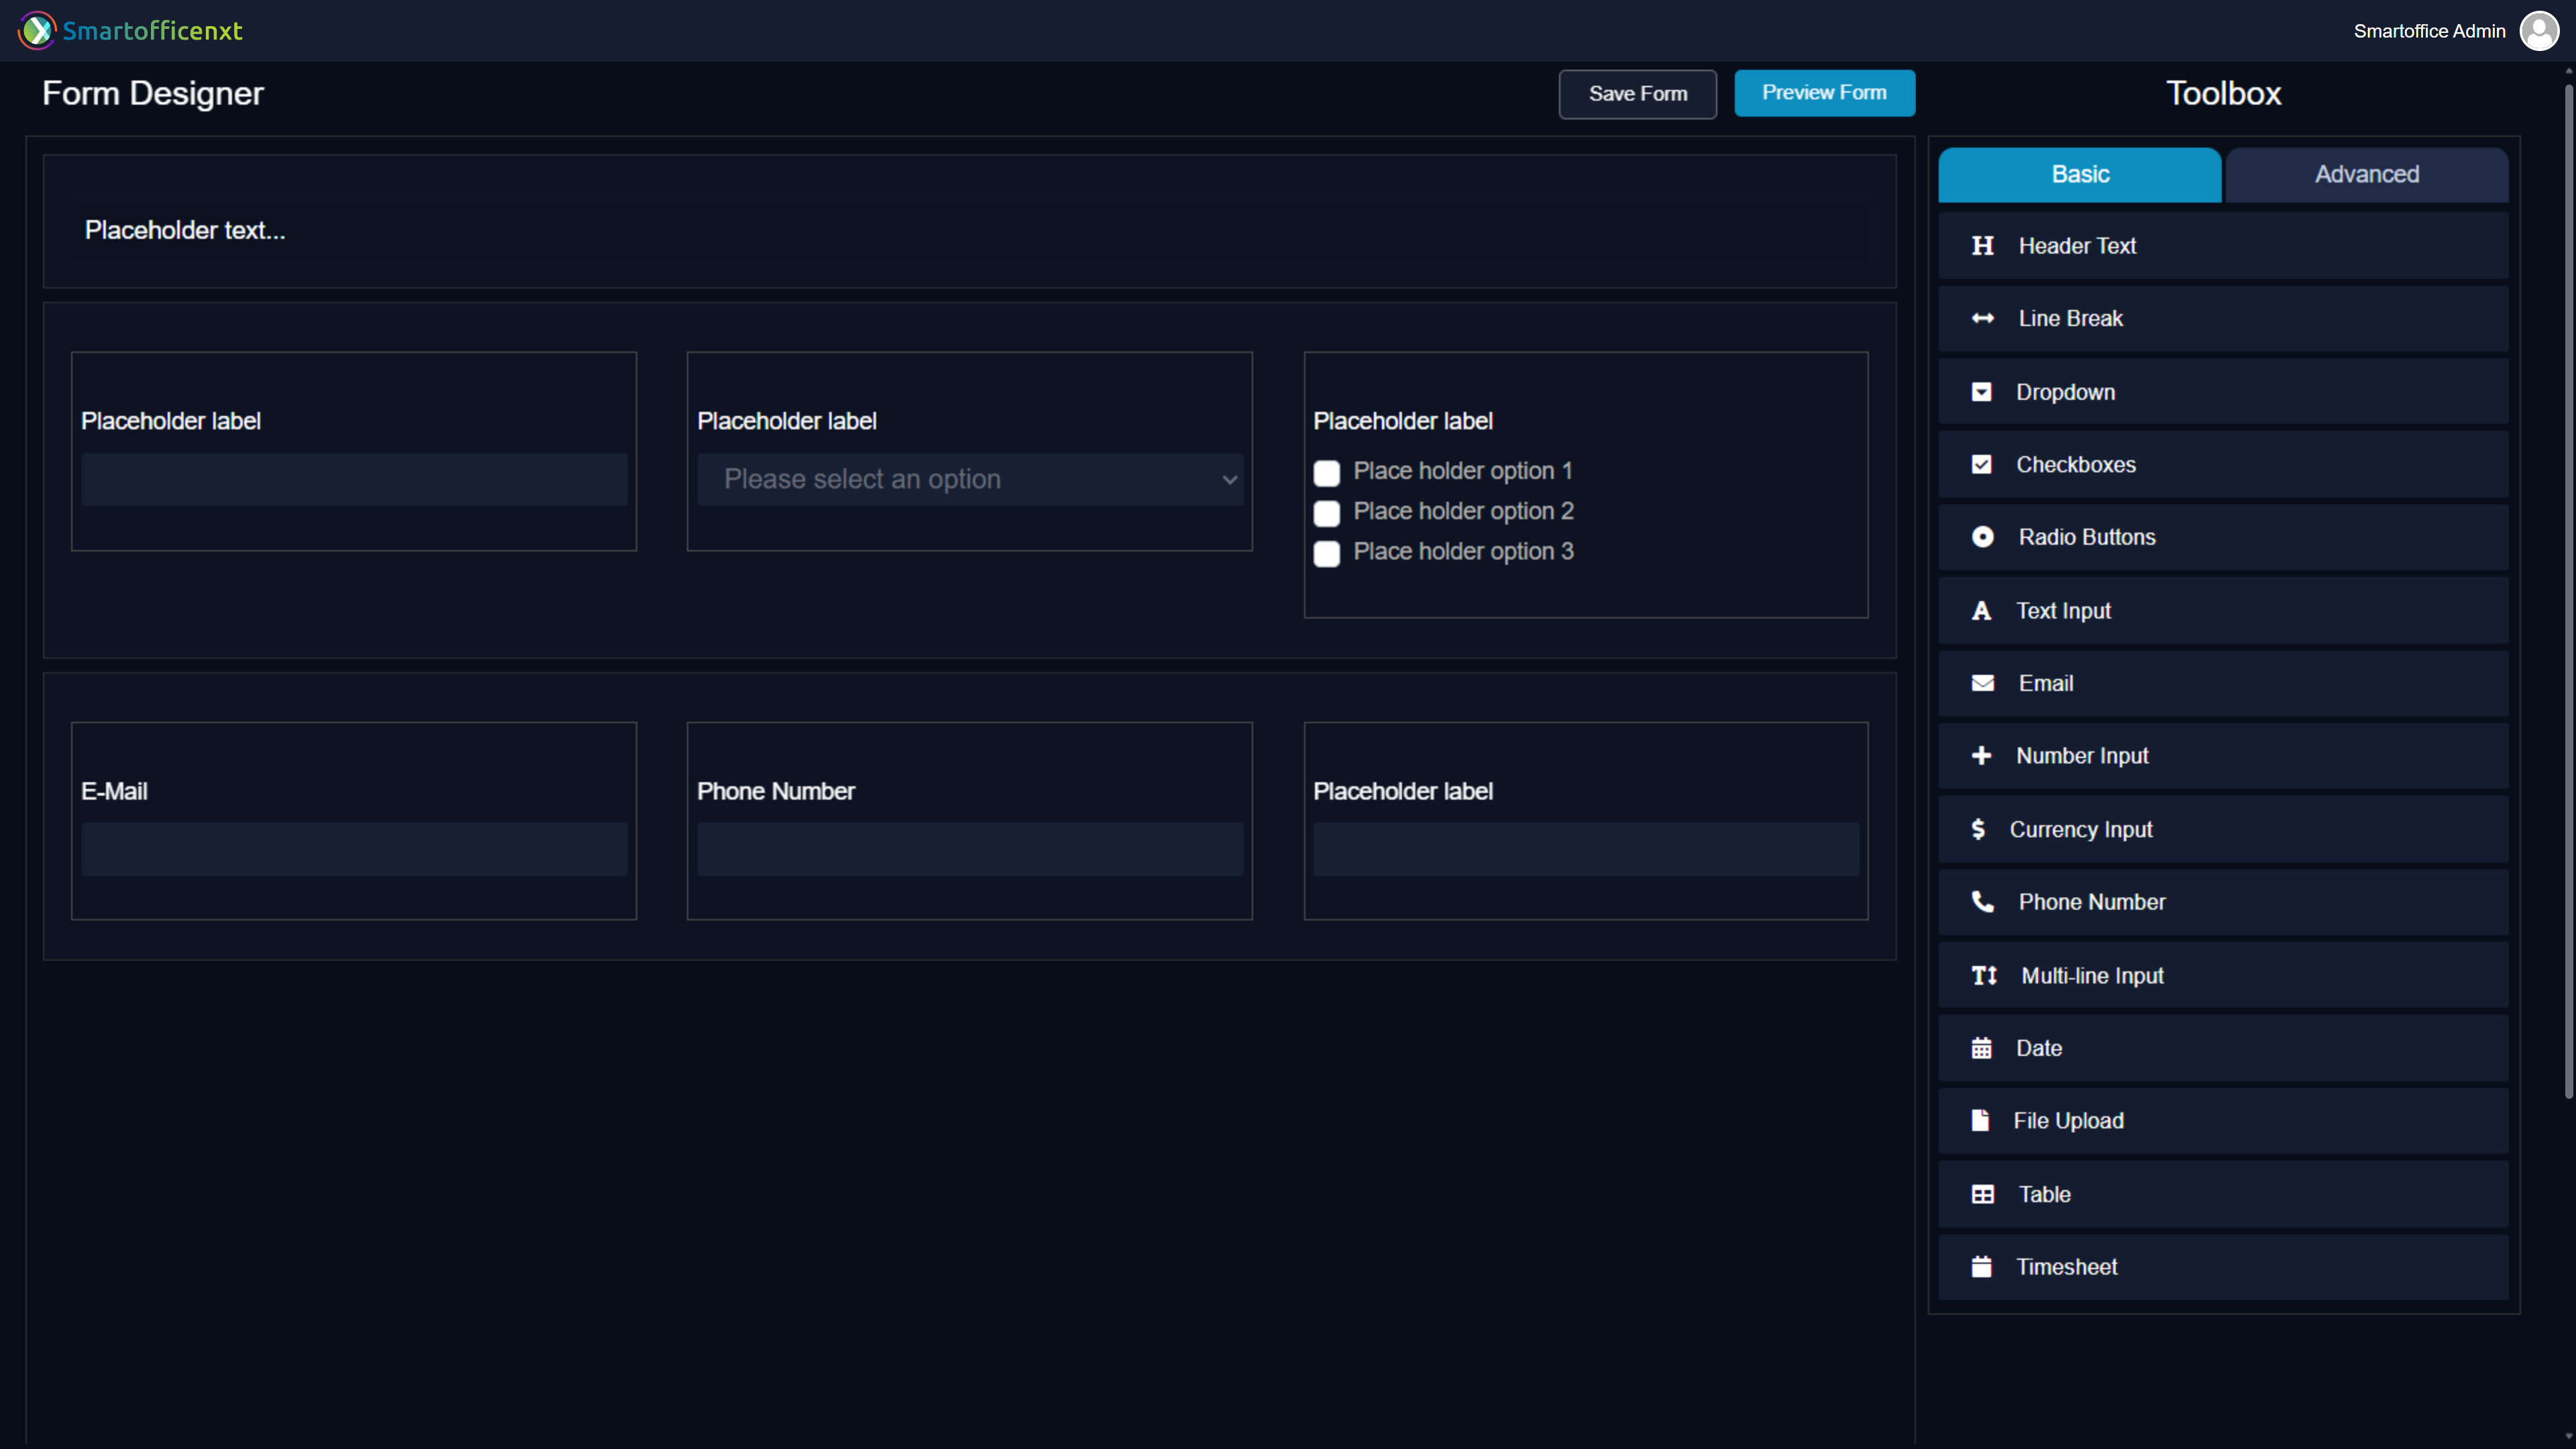This screenshot has width=2576, height=1449.
Task: Switch to the Advanced toolbox tab
Action: [x=2366, y=175]
